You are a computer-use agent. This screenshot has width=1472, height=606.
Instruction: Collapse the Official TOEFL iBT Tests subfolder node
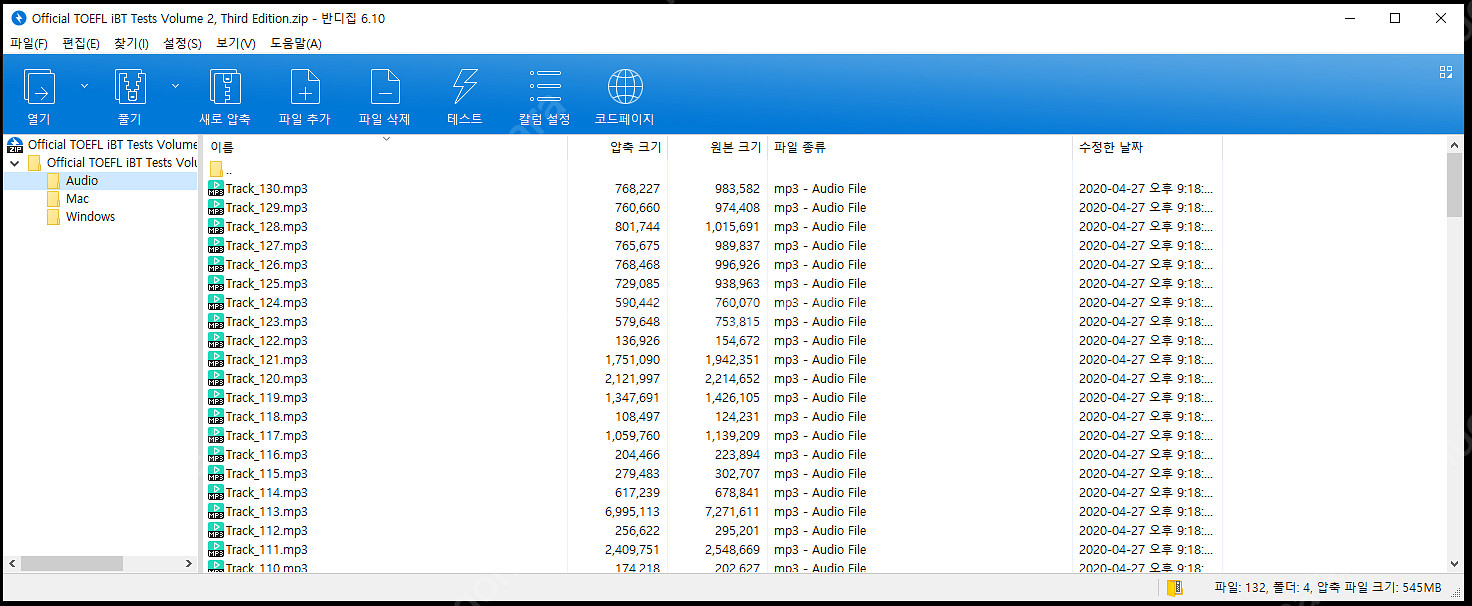[14, 163]
